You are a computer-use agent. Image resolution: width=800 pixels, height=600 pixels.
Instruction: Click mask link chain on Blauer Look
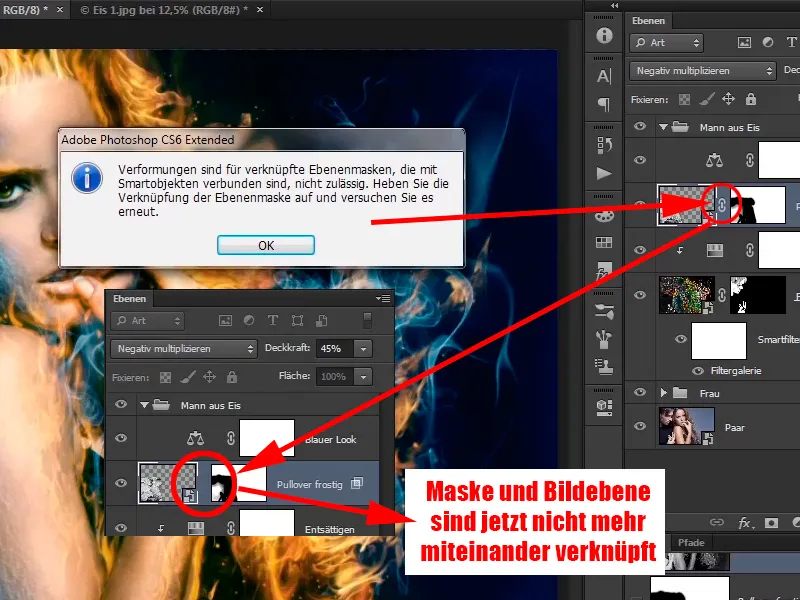click(x=230, y=438)
